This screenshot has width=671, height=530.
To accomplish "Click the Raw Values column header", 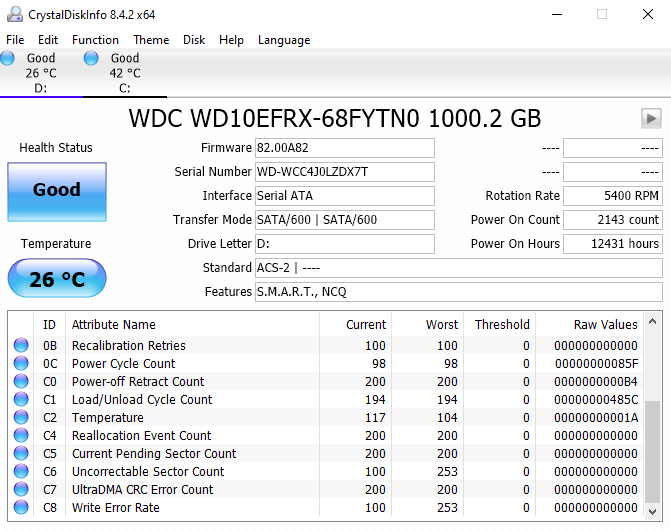I will [590, 325].
